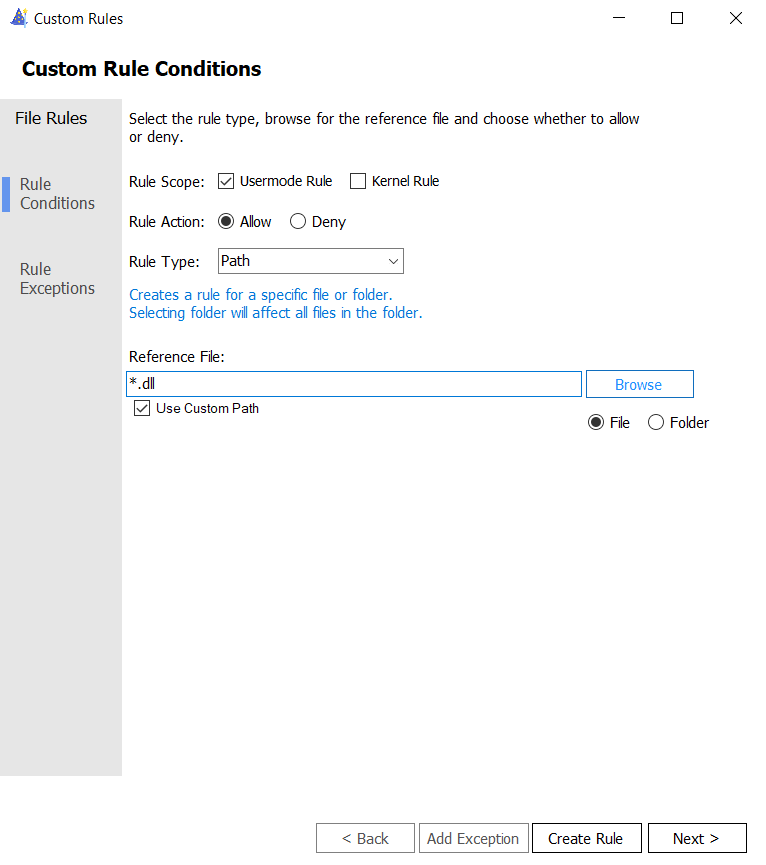766x865 pixels.
Task: Switch to the Rule Exceptions page
Action: 57,279
